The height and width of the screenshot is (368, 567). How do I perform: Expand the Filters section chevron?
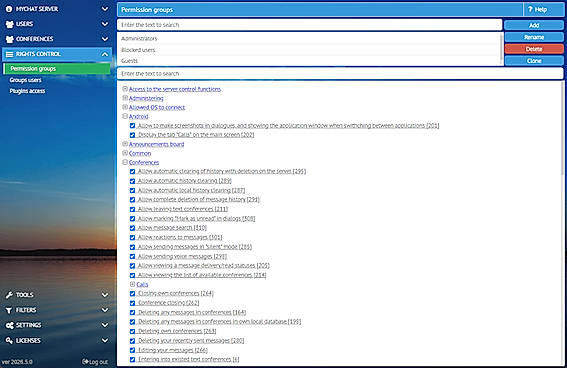(x=105, y=310)
